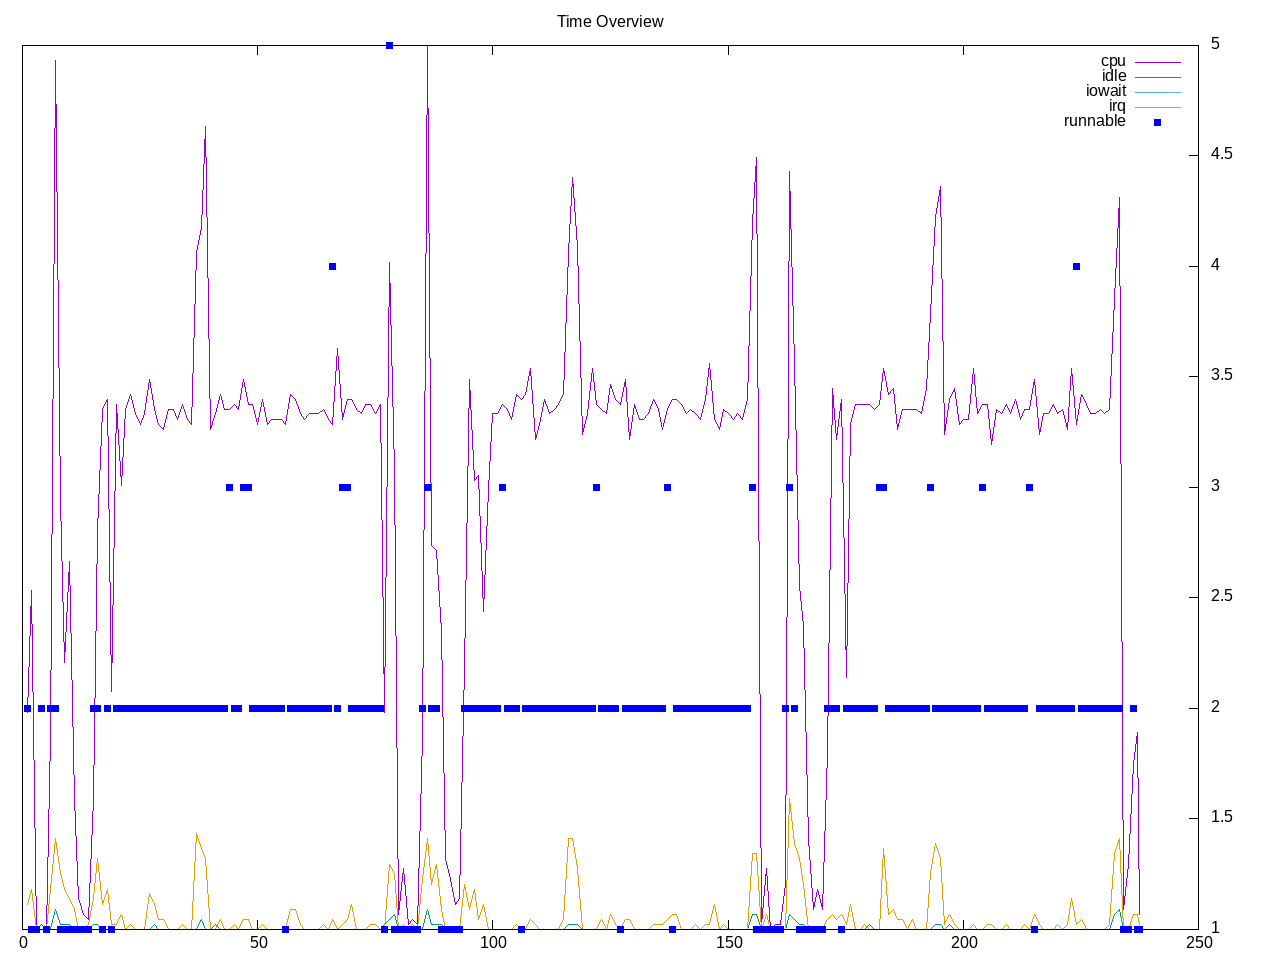1280x960 pixels.
Task: Click the x-axis tick label 250
Action: 1198,943
